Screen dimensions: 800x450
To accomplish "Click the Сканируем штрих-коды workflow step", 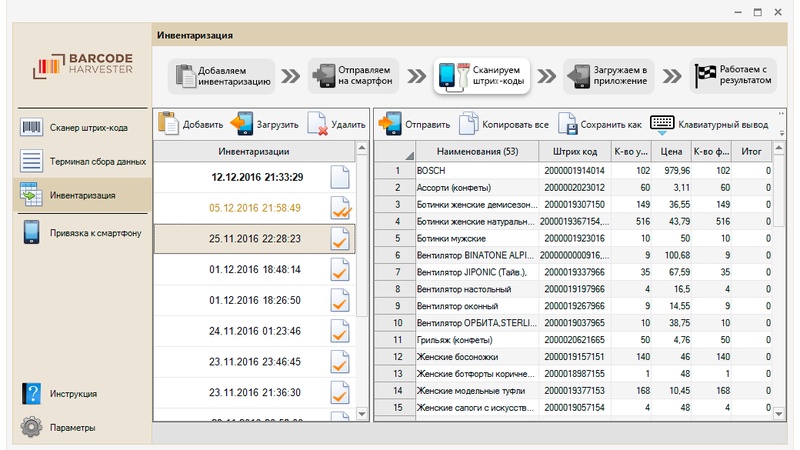I will click(x=481, y=75).
